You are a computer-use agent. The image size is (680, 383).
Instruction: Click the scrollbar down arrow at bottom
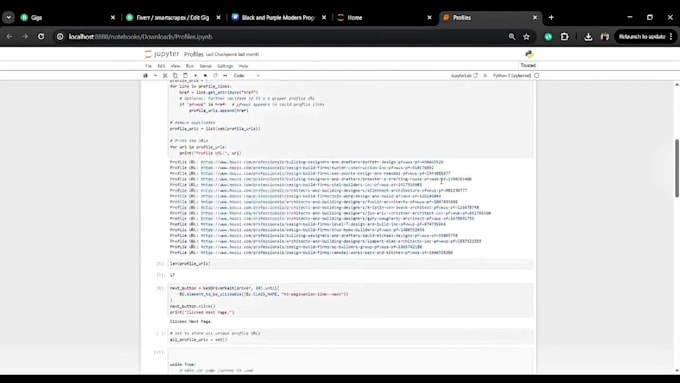(677, 371)
